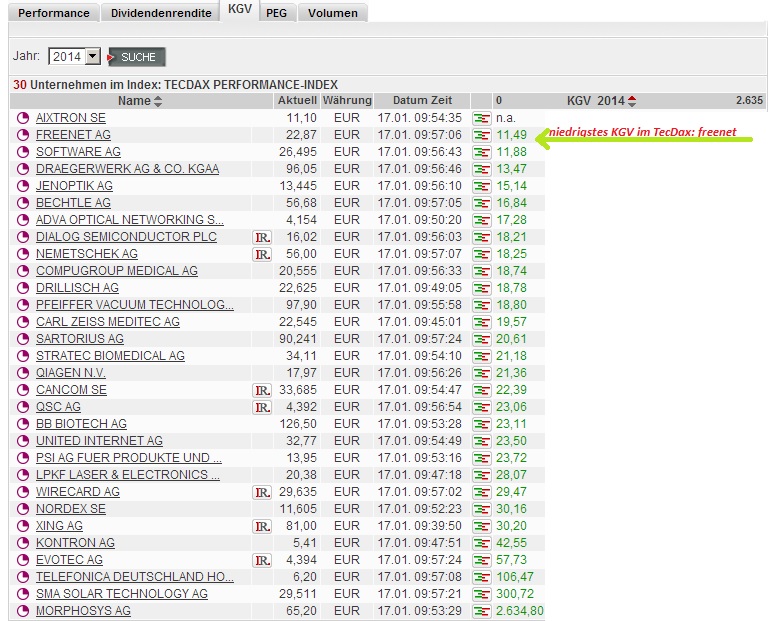Select the price 126,50 for BB BIOTECH
The width and height of the screenshot is (768, 621).
pos(298,424)
